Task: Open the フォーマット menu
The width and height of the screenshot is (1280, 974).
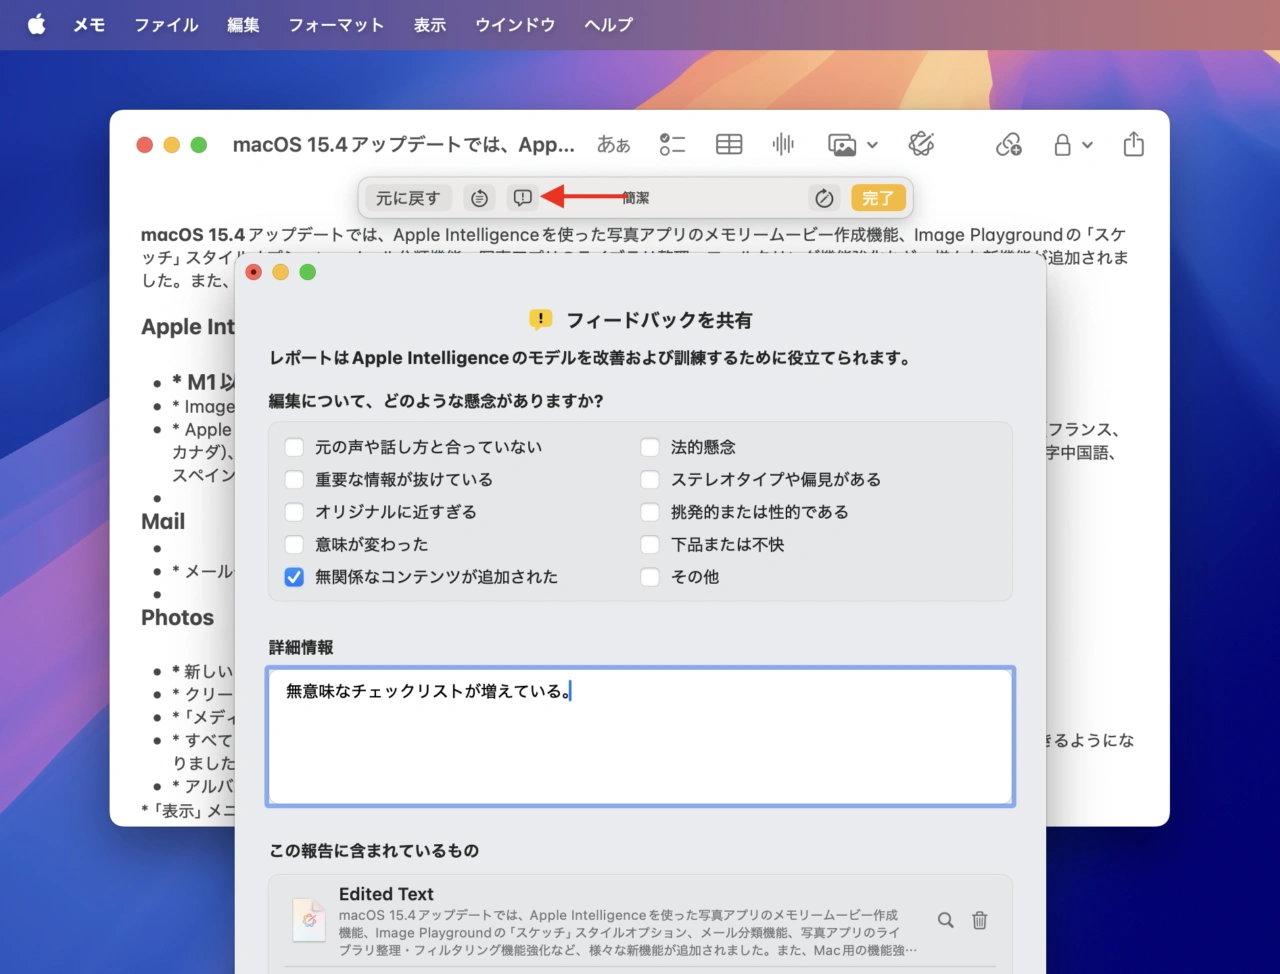Action: tap(336, 25)
